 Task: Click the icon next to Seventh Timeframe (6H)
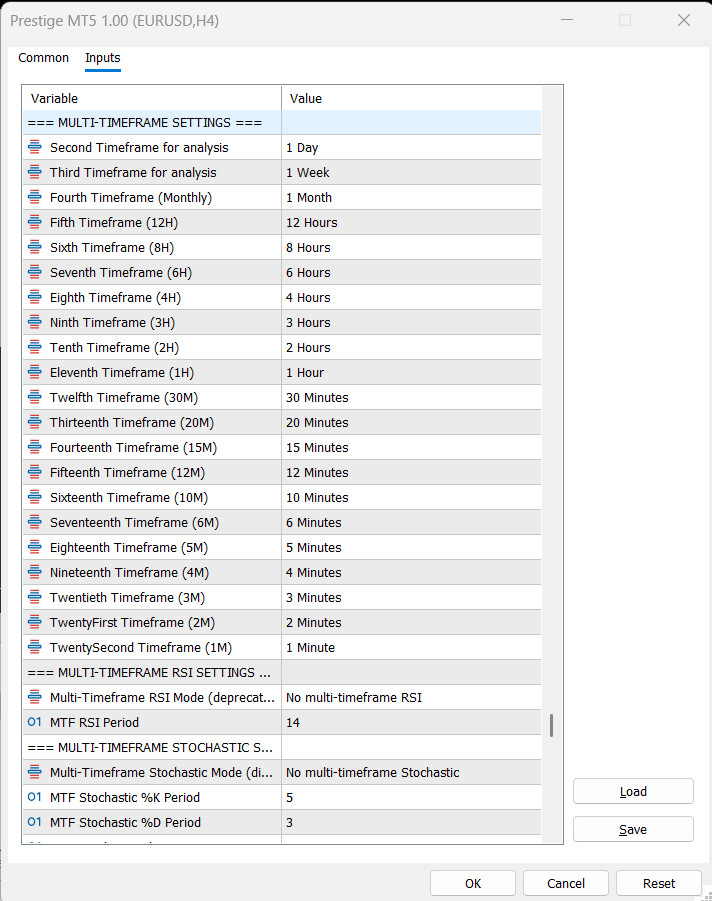[x=34, y=272]
